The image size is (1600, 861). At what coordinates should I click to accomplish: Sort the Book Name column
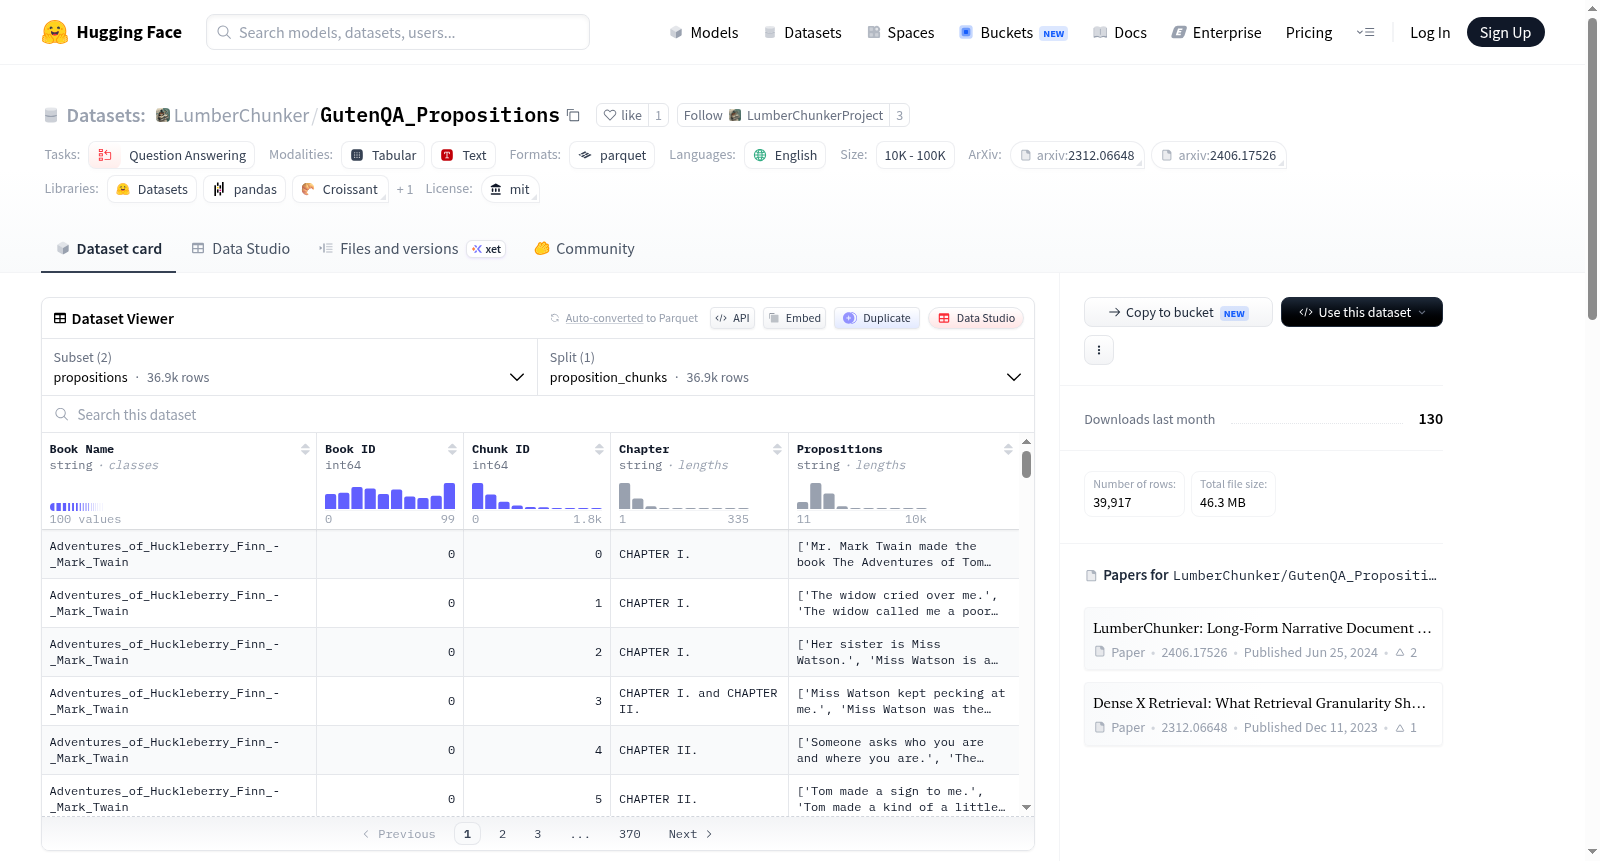[305, 450]
